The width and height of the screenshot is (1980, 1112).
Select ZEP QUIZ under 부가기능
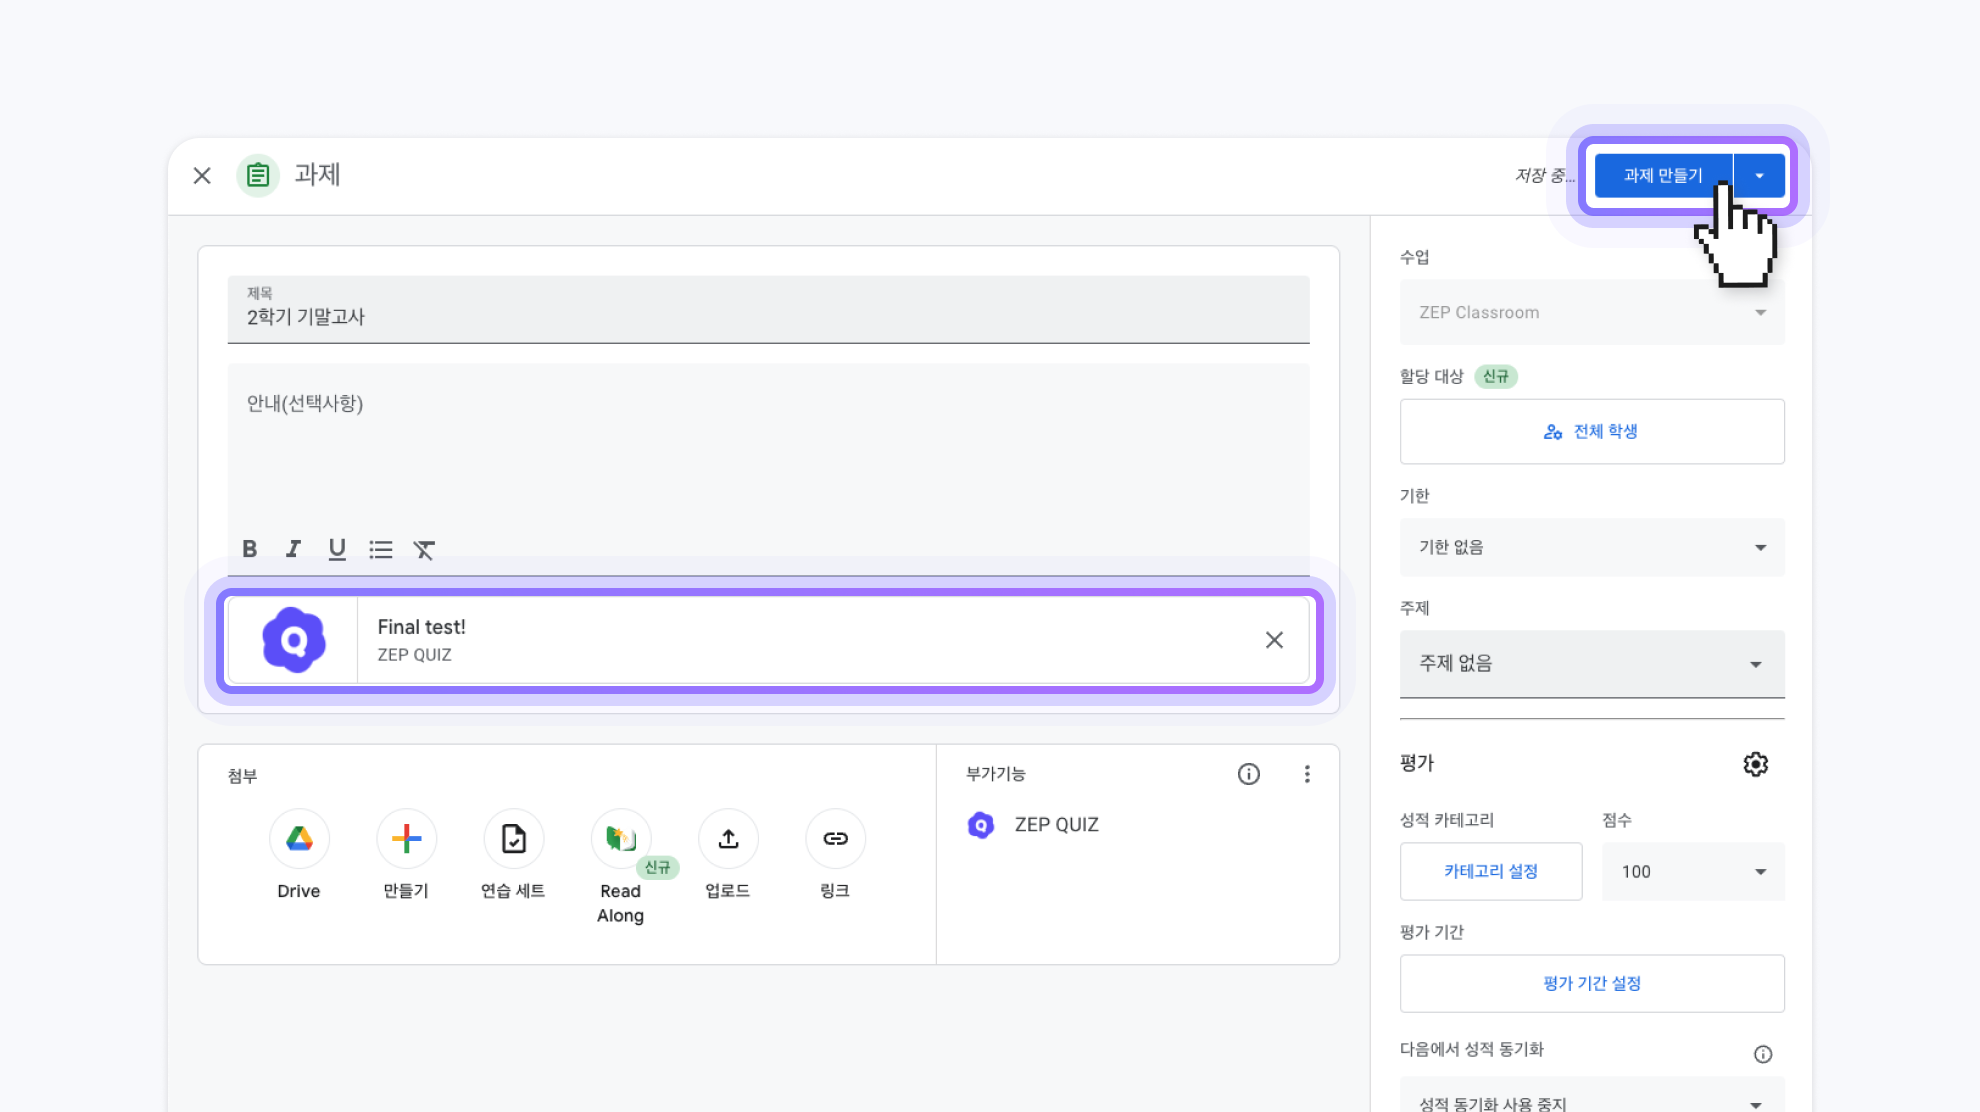1055,825
